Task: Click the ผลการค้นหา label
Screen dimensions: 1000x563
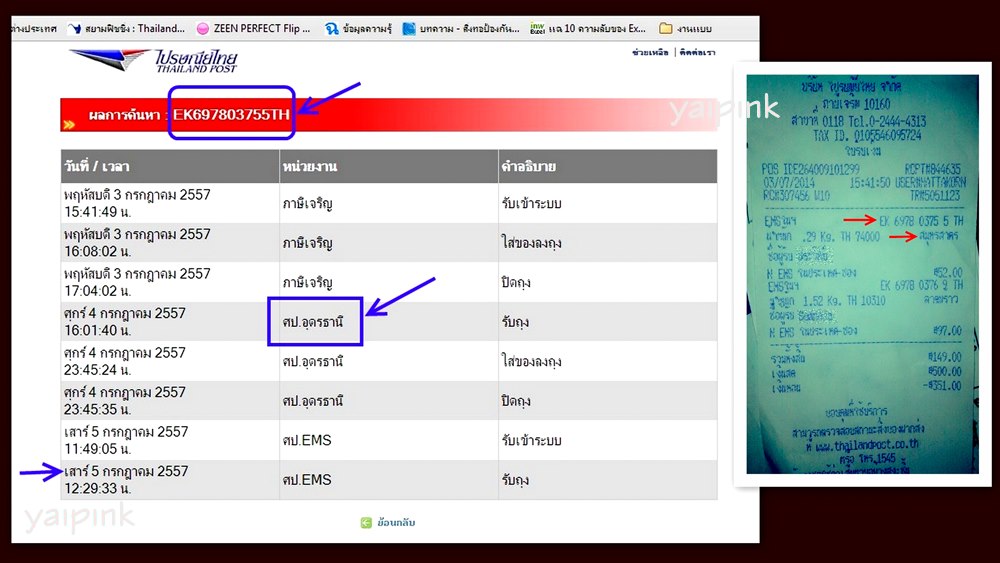Action: click(124, 115)
